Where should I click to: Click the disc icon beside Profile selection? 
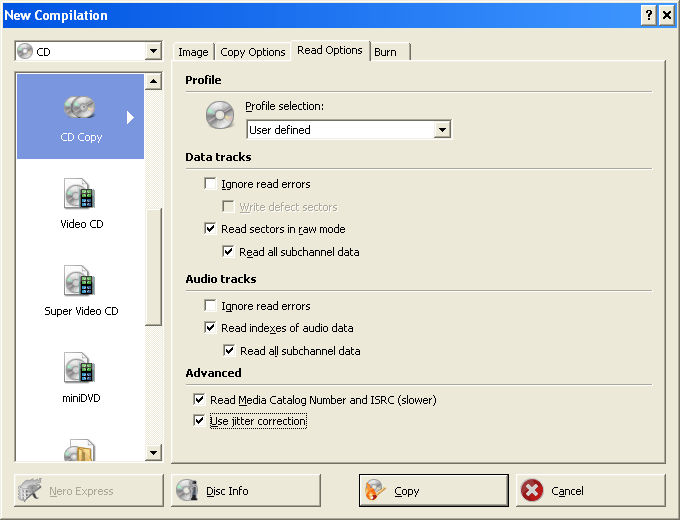point(219,115)
